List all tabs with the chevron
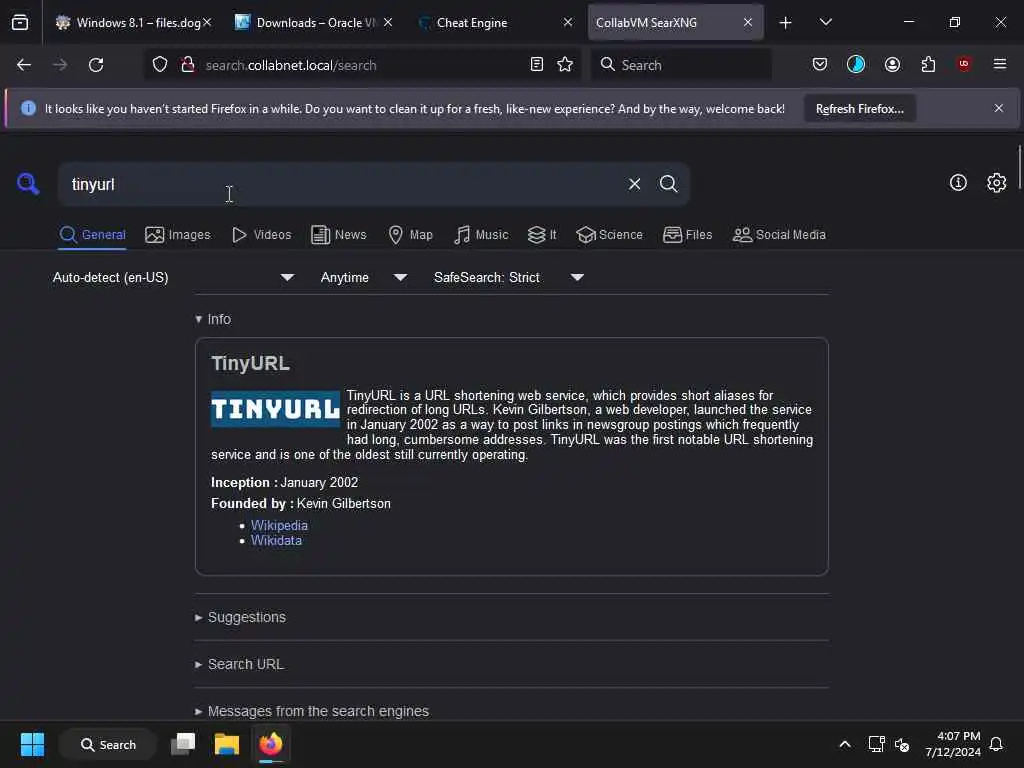This screenshot has height=768, width=1024. [825, 22]
